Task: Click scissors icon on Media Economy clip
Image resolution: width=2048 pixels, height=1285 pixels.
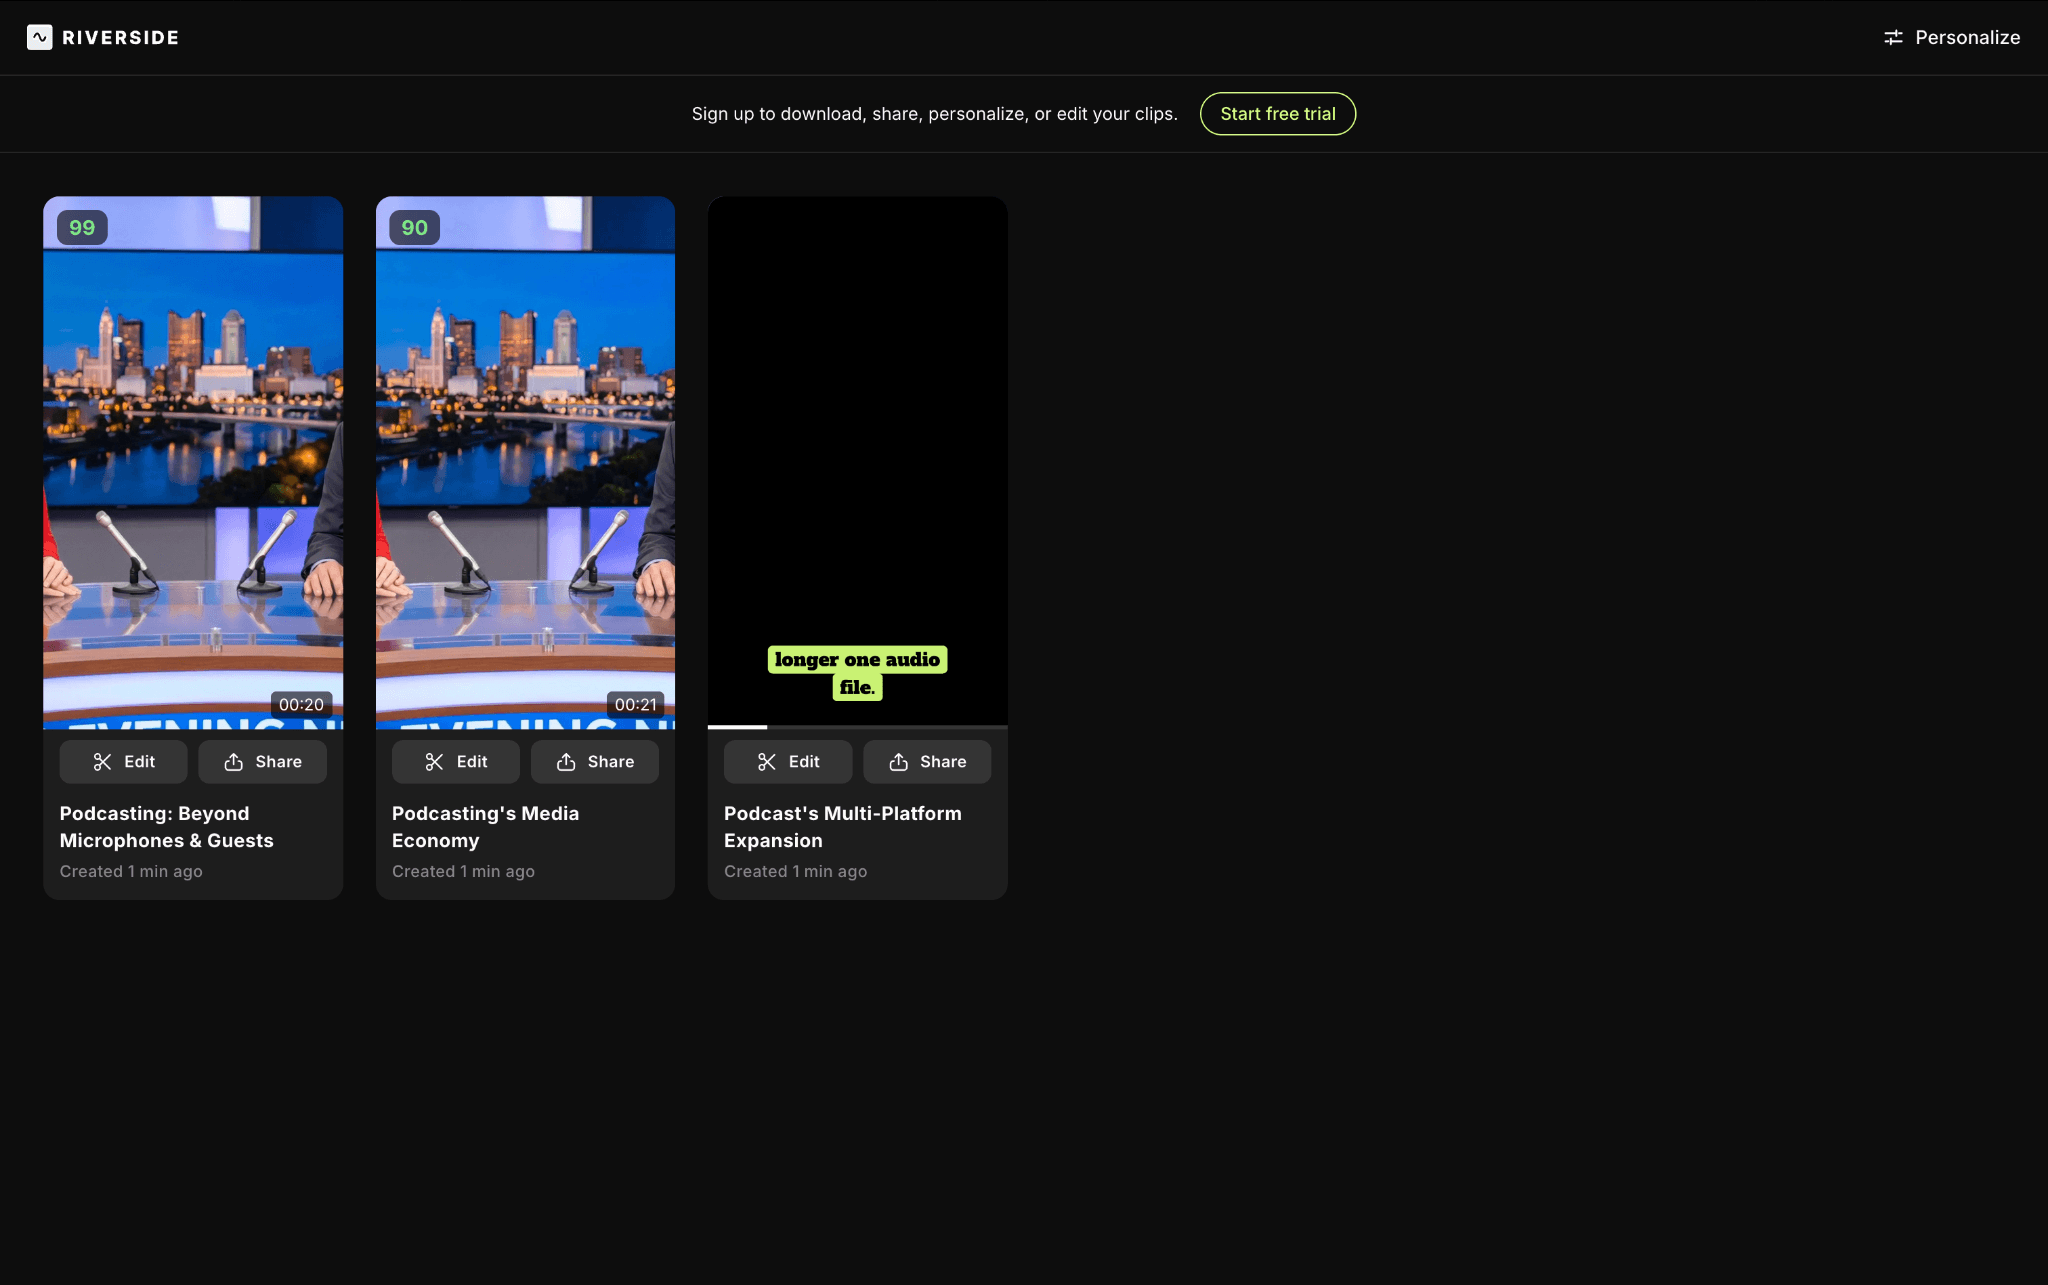Action: click(434, 762)
